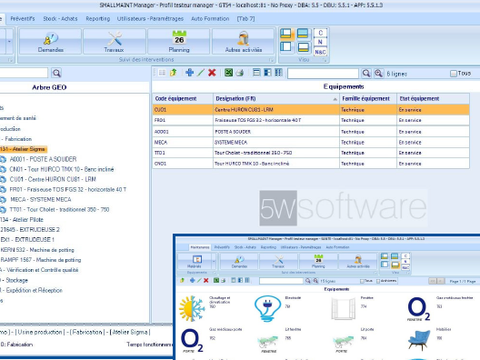The width and height of the screenshot is (480, 360).
Task: Click the yellow up-arrow icon in equipment toolbar
Action: tap(173, 73)
